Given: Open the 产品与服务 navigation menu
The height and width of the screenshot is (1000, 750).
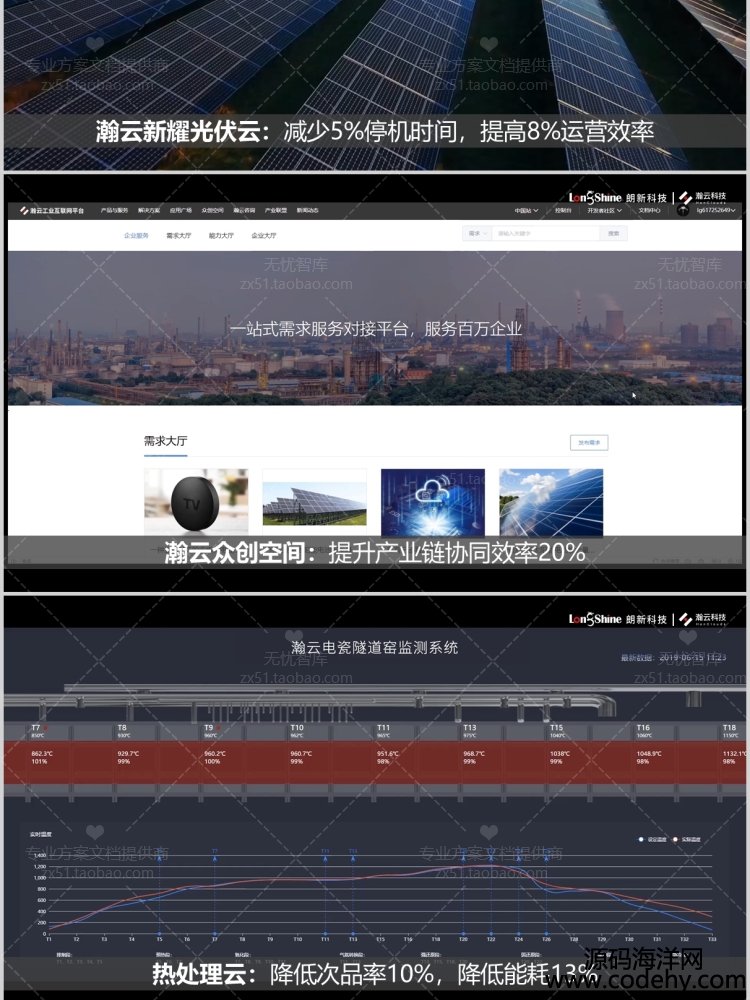Looking at the screenshot, I should (x=115, y=210).
